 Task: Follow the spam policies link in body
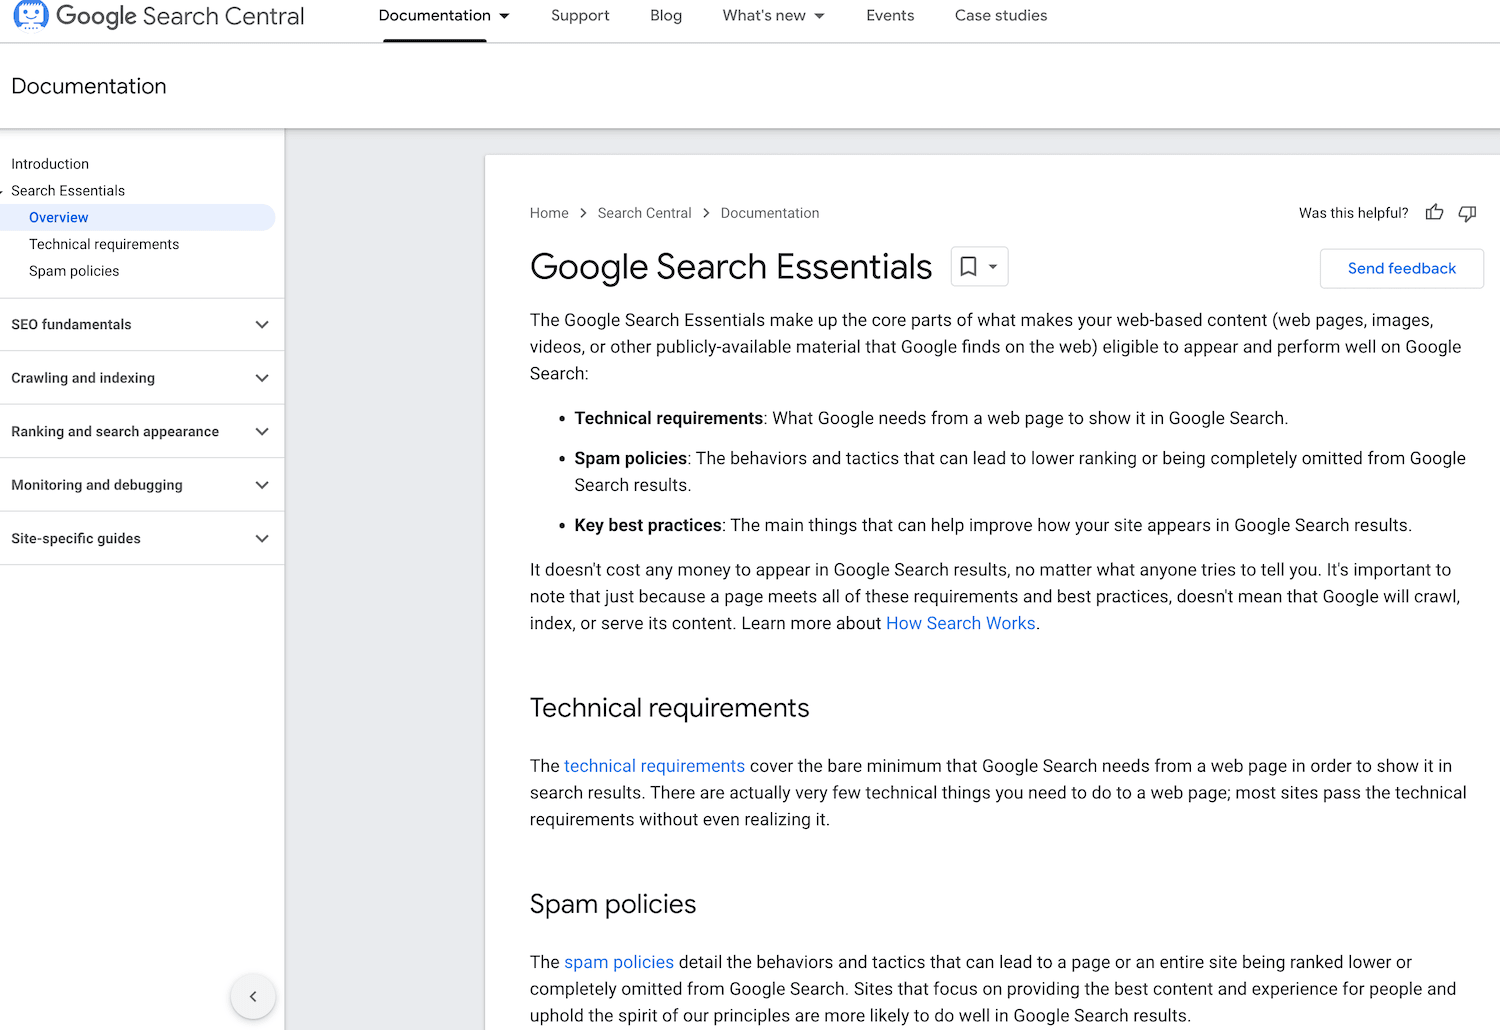point(619,962)
